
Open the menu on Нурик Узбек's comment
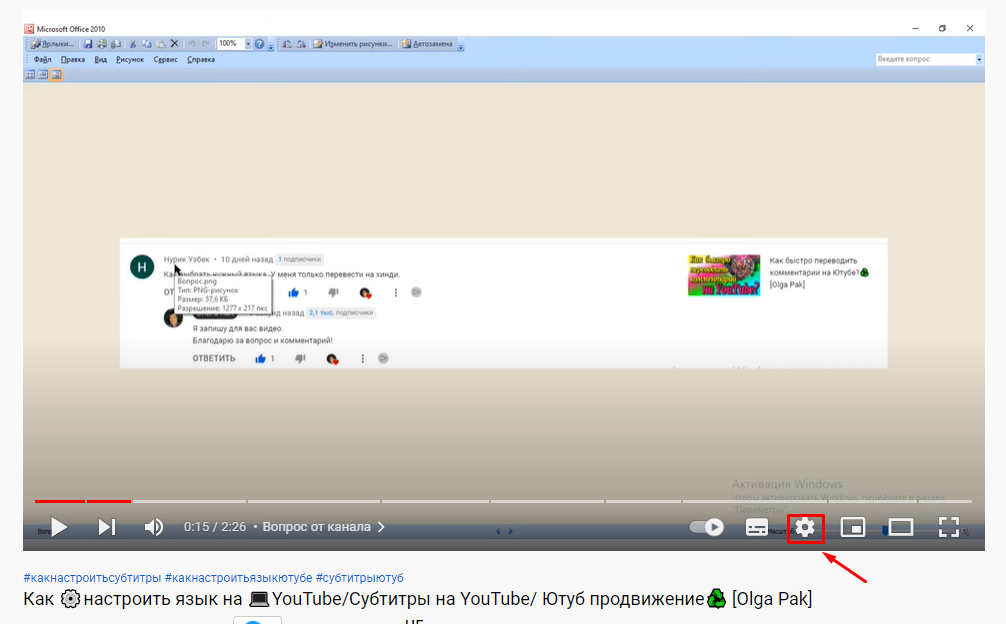point(396,292)
